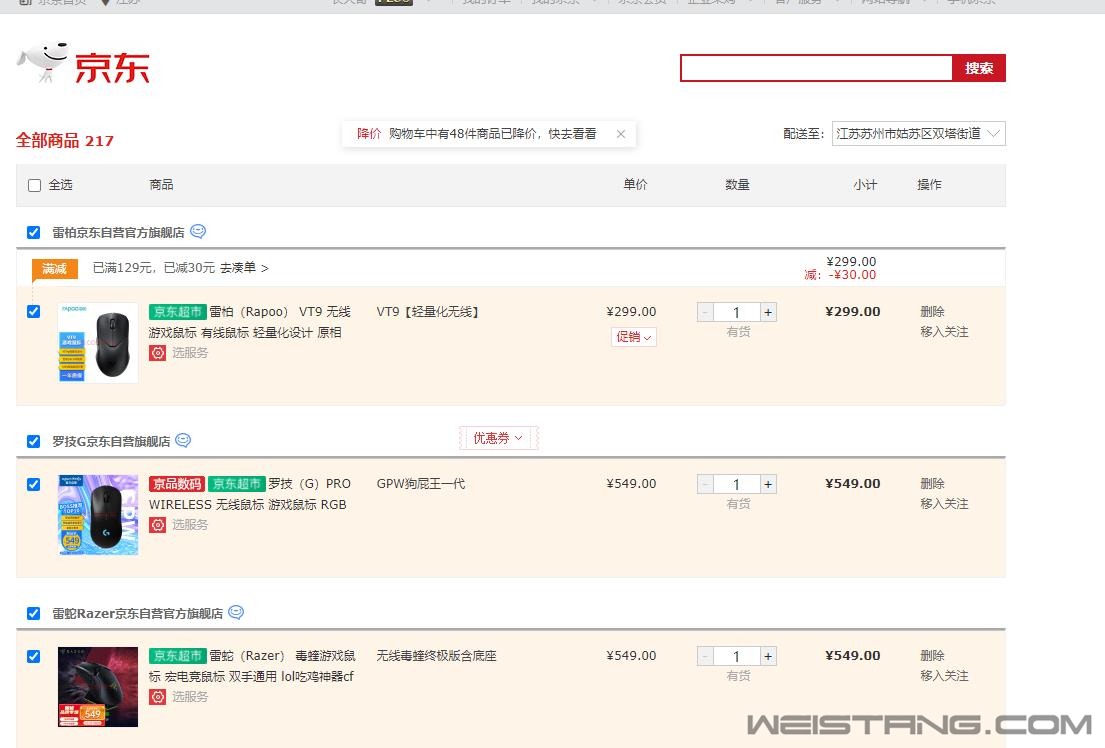Click the -¥30.00 discount amount
This screenshot has height=748, width=1105.
pyautogui.click(x=851, y=275)
